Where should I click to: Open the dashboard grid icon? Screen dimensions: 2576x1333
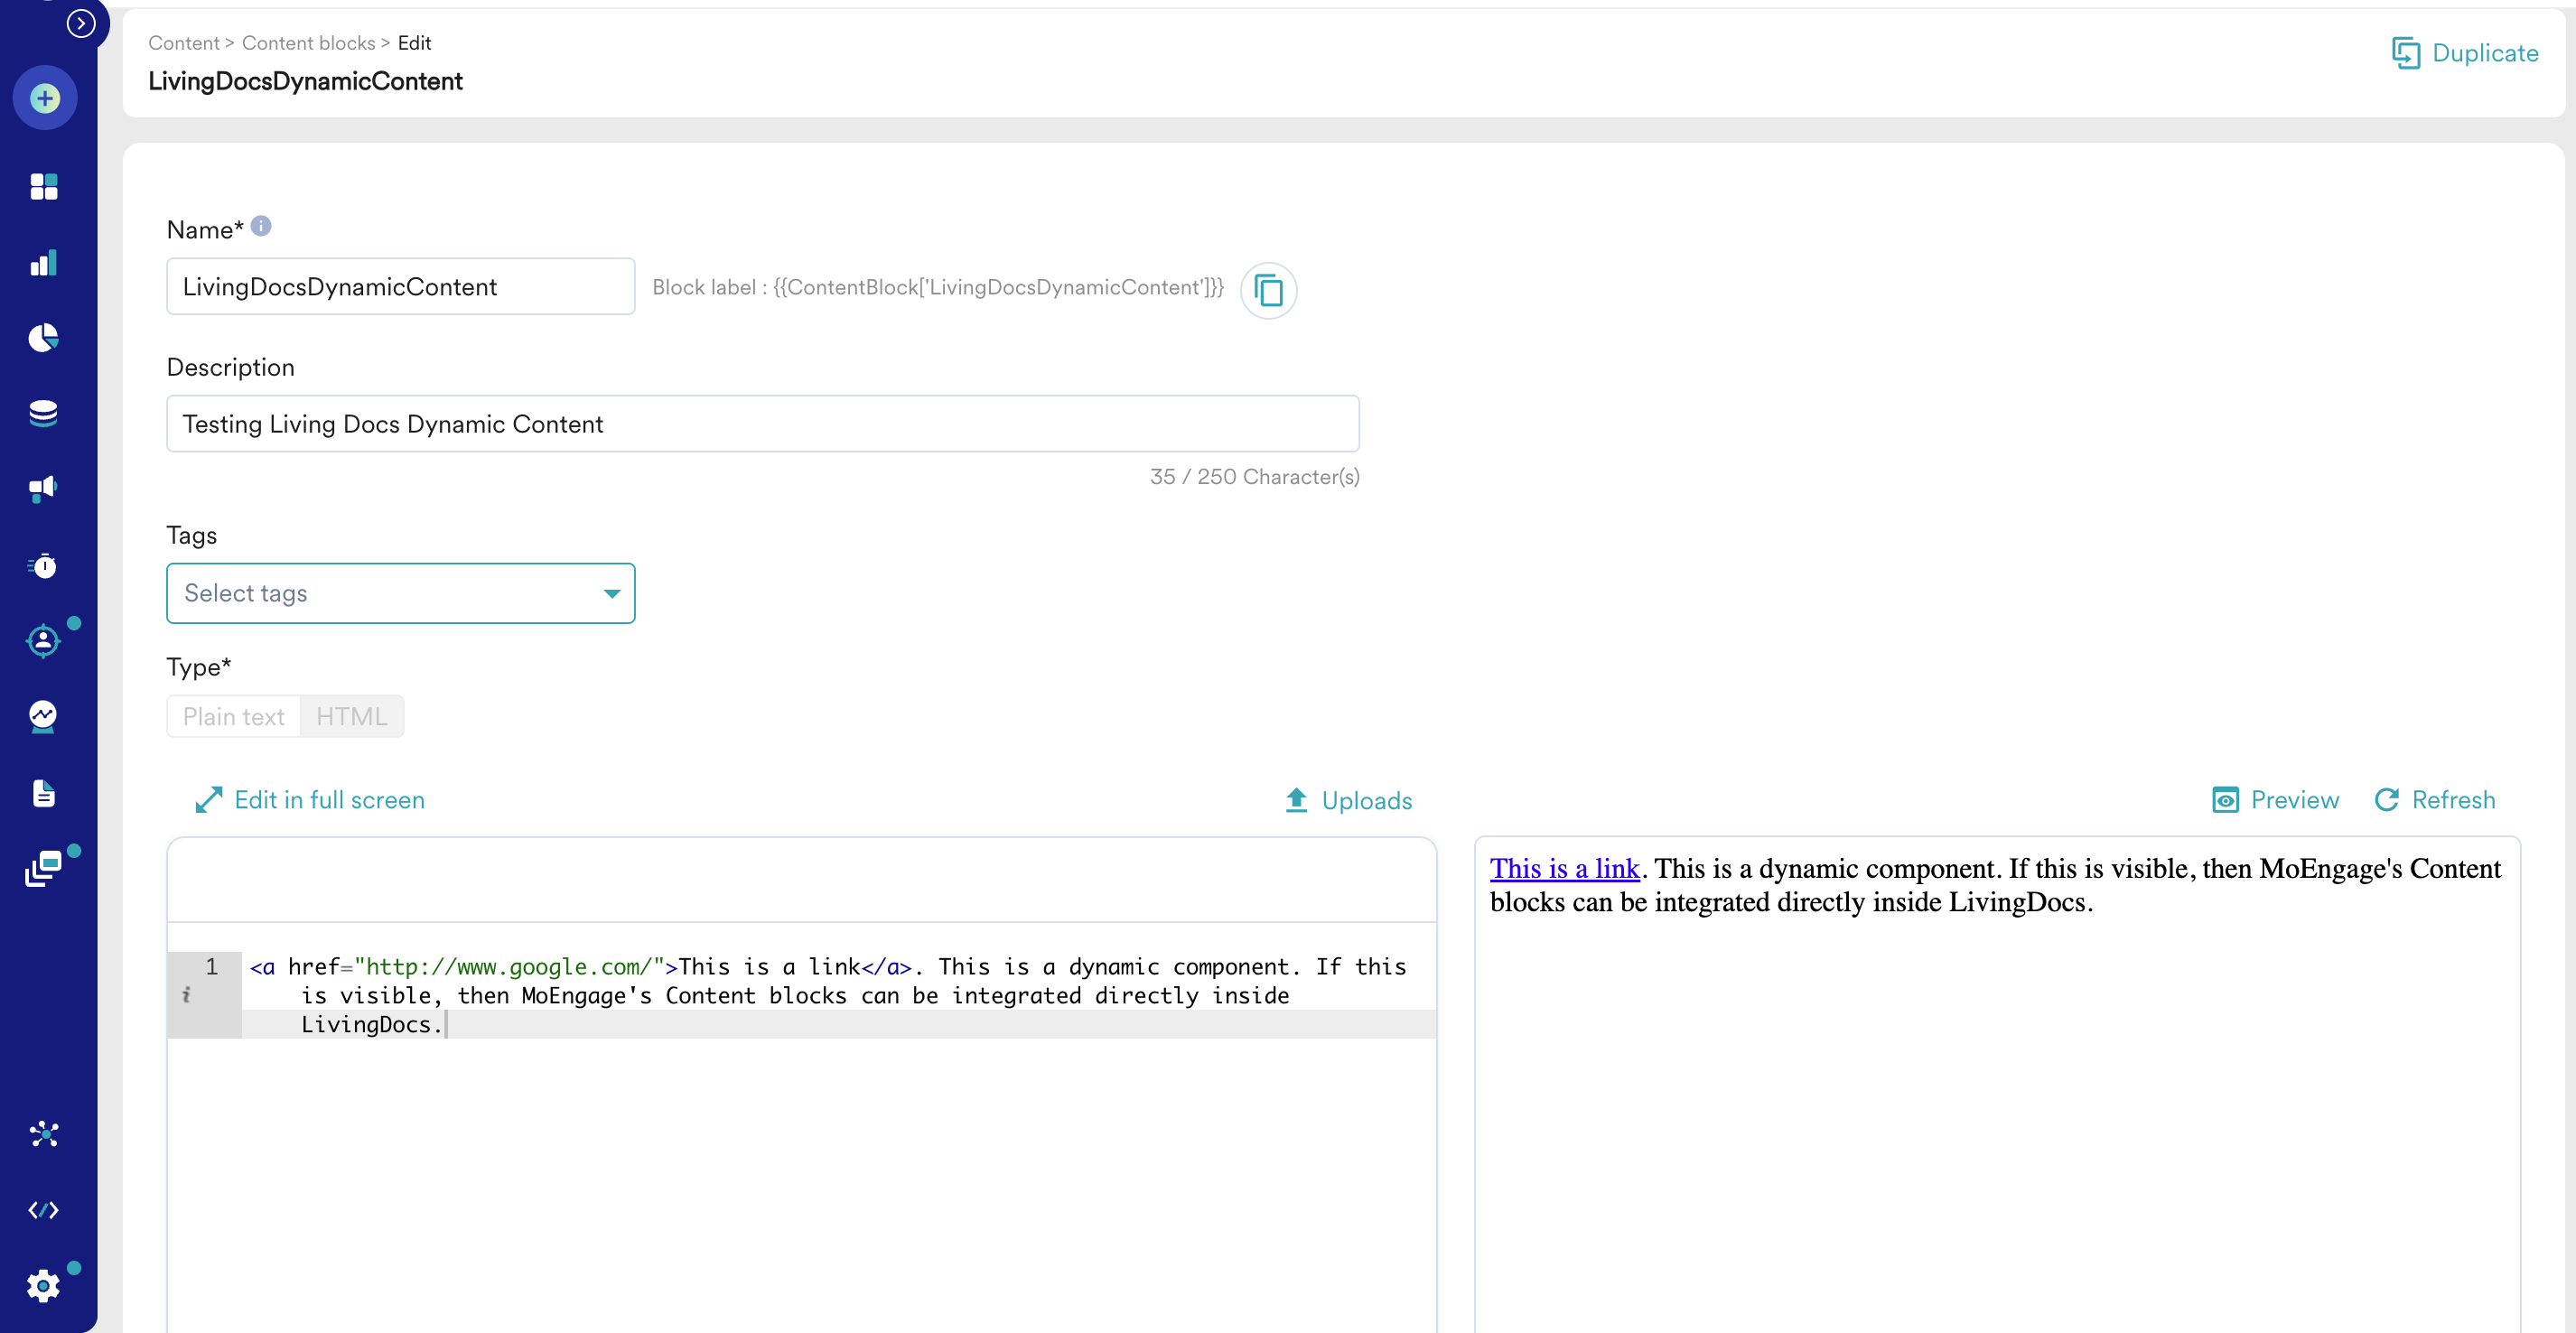click(x=44, y=187)
